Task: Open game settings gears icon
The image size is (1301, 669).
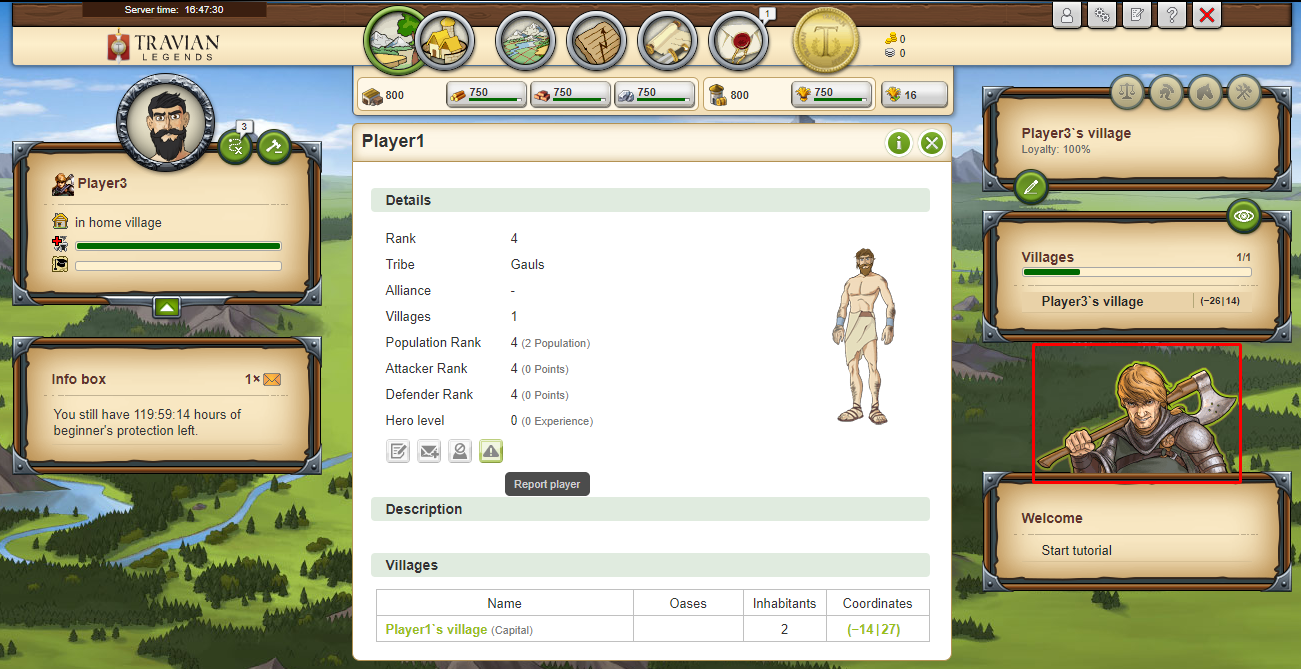Action: coord(1102,15)
